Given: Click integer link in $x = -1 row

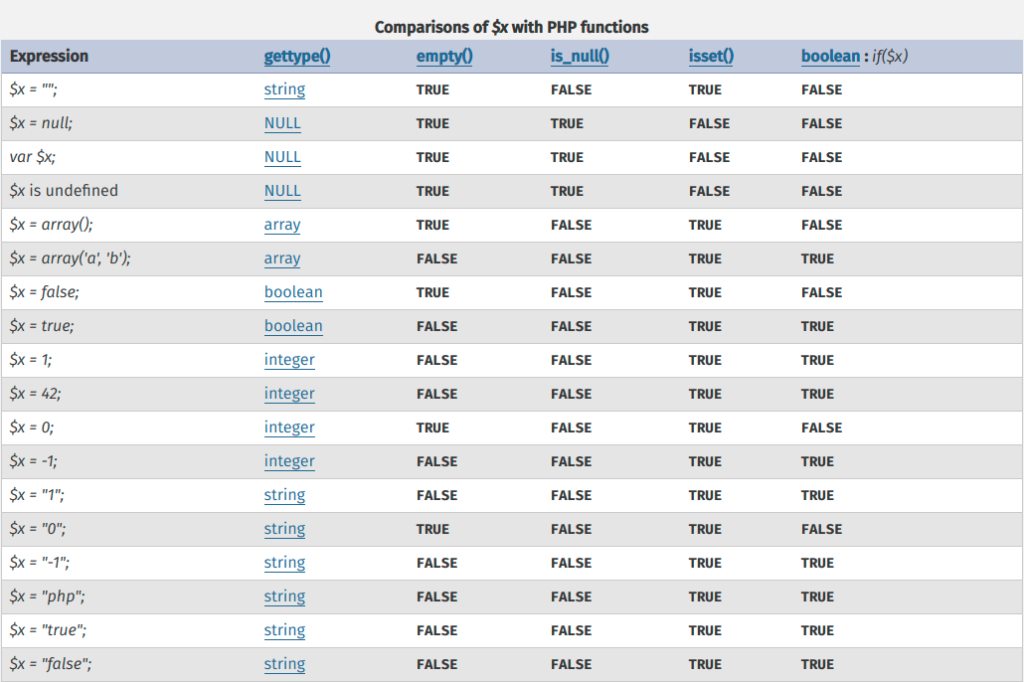Looking at the screenshot, I should pos(289,461).
